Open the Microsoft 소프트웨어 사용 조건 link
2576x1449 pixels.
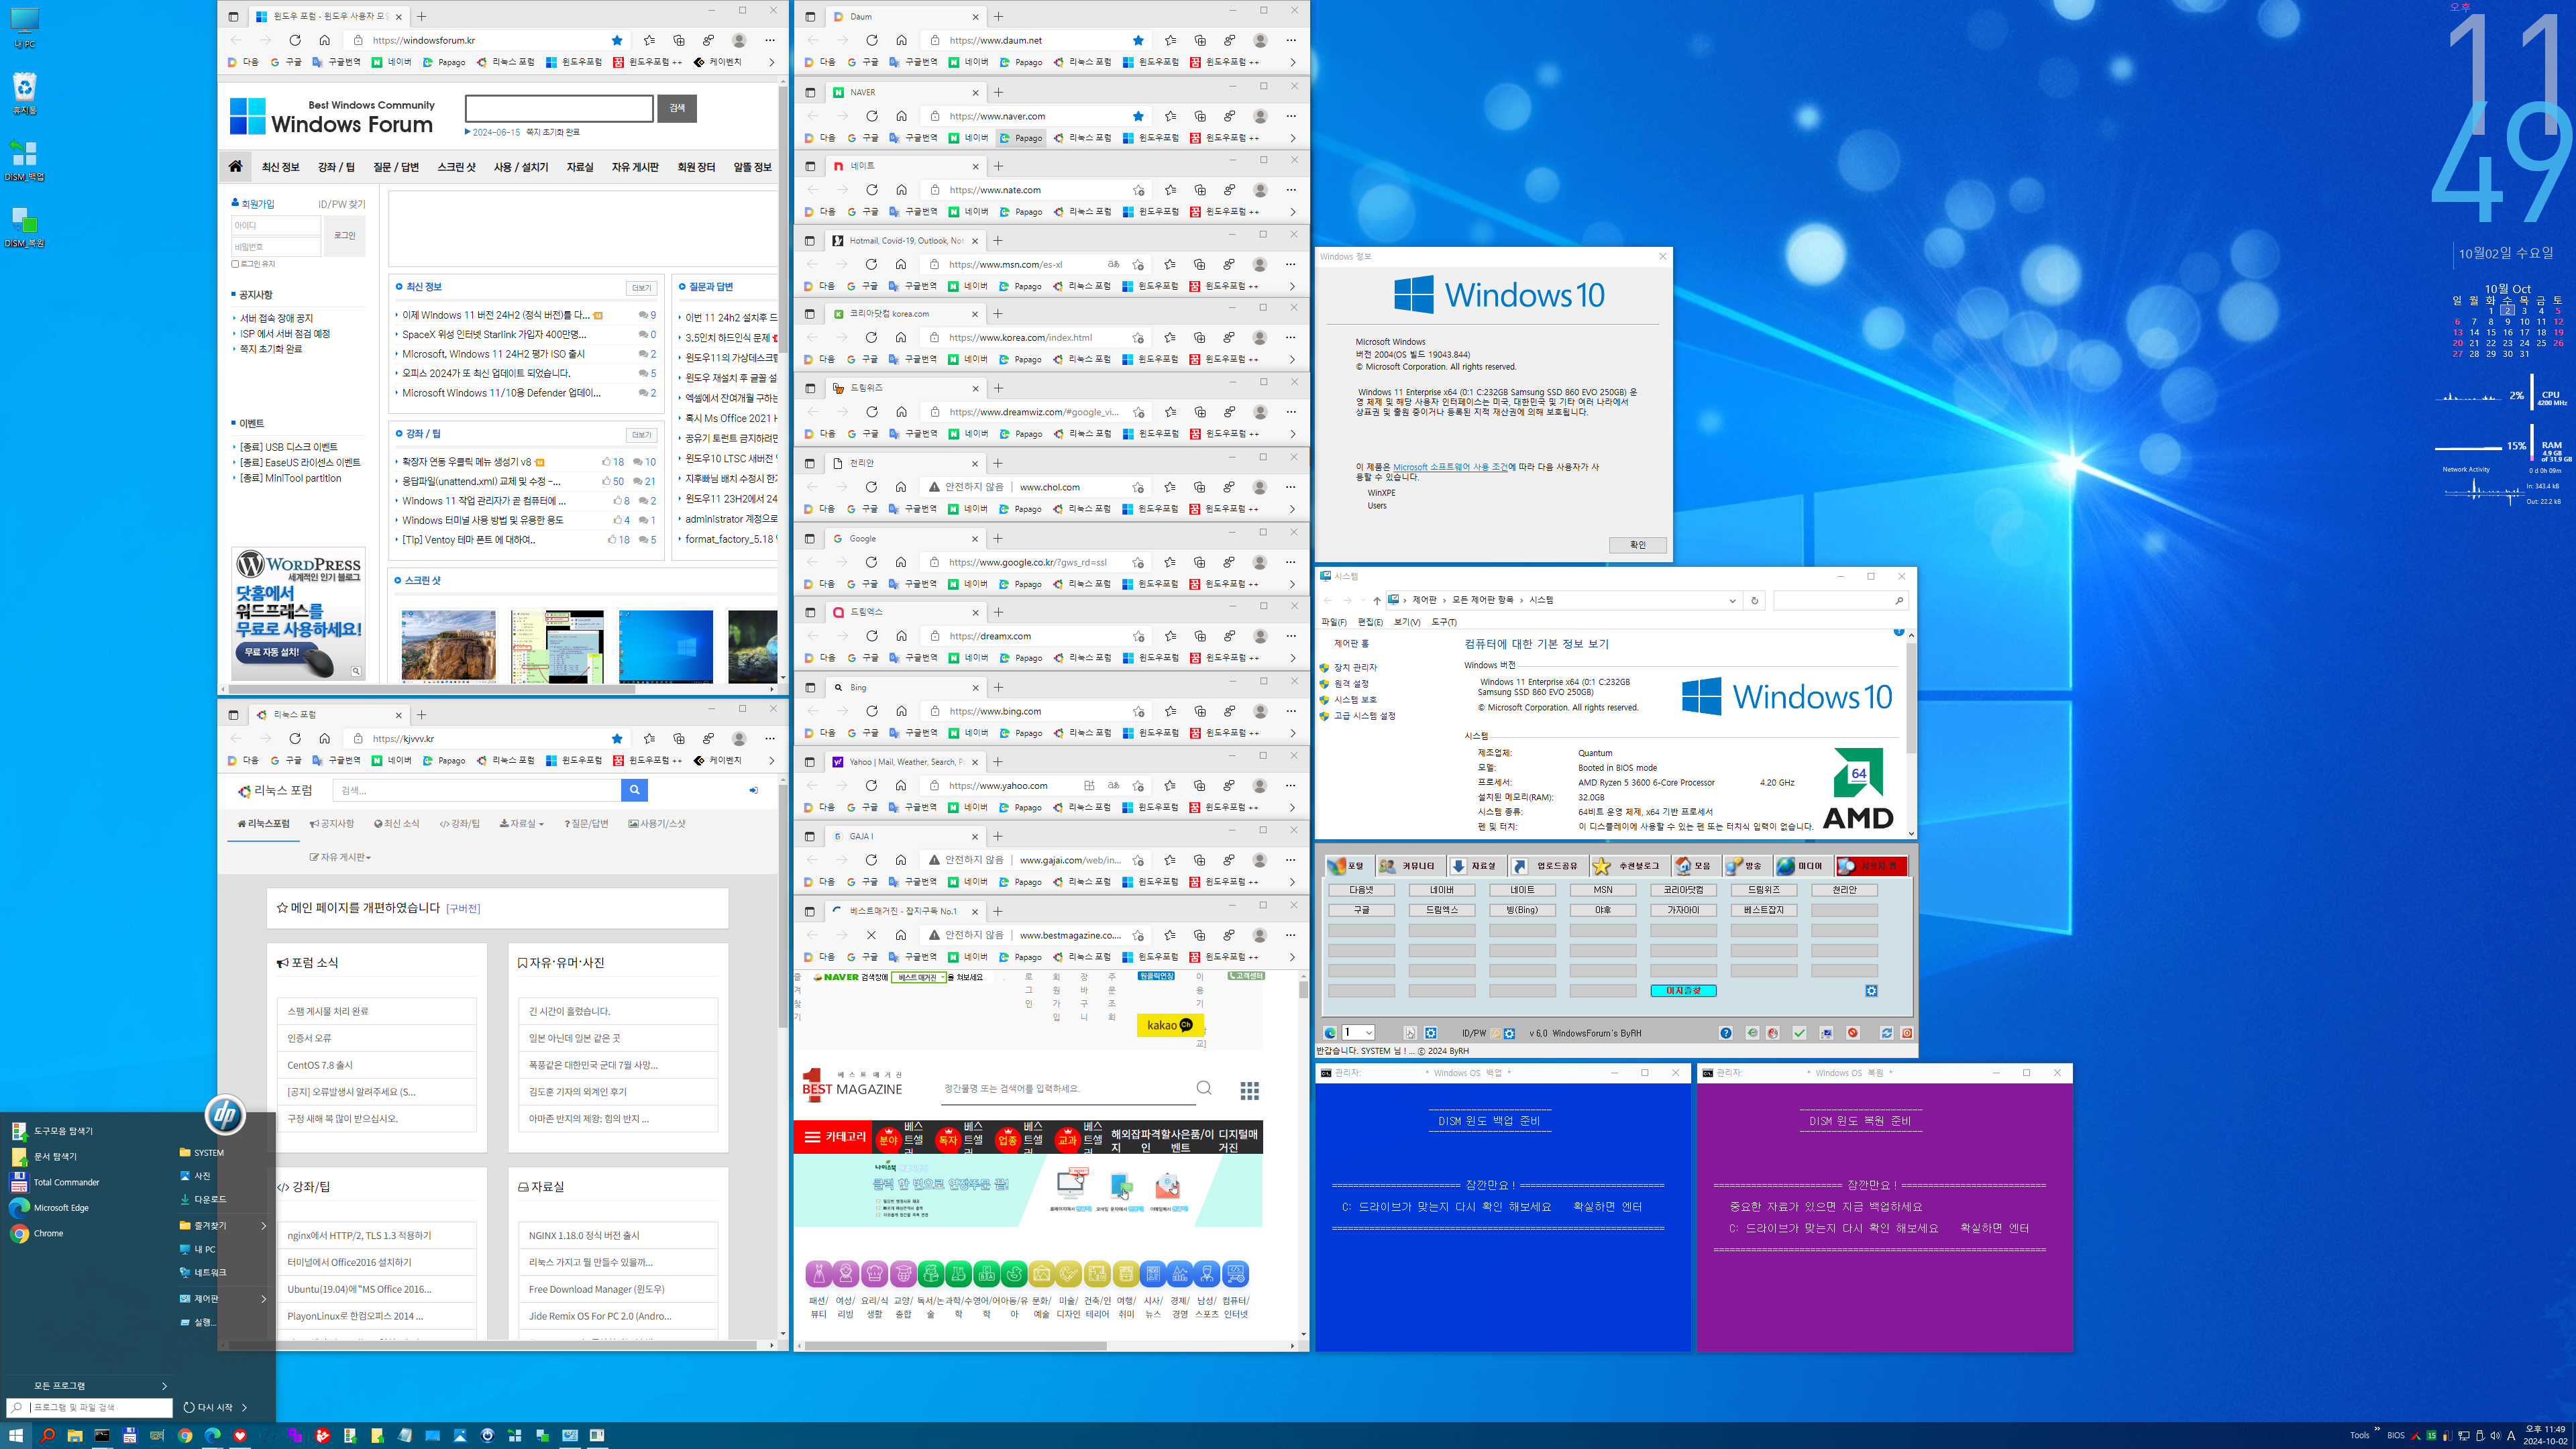pos(1450,467)
